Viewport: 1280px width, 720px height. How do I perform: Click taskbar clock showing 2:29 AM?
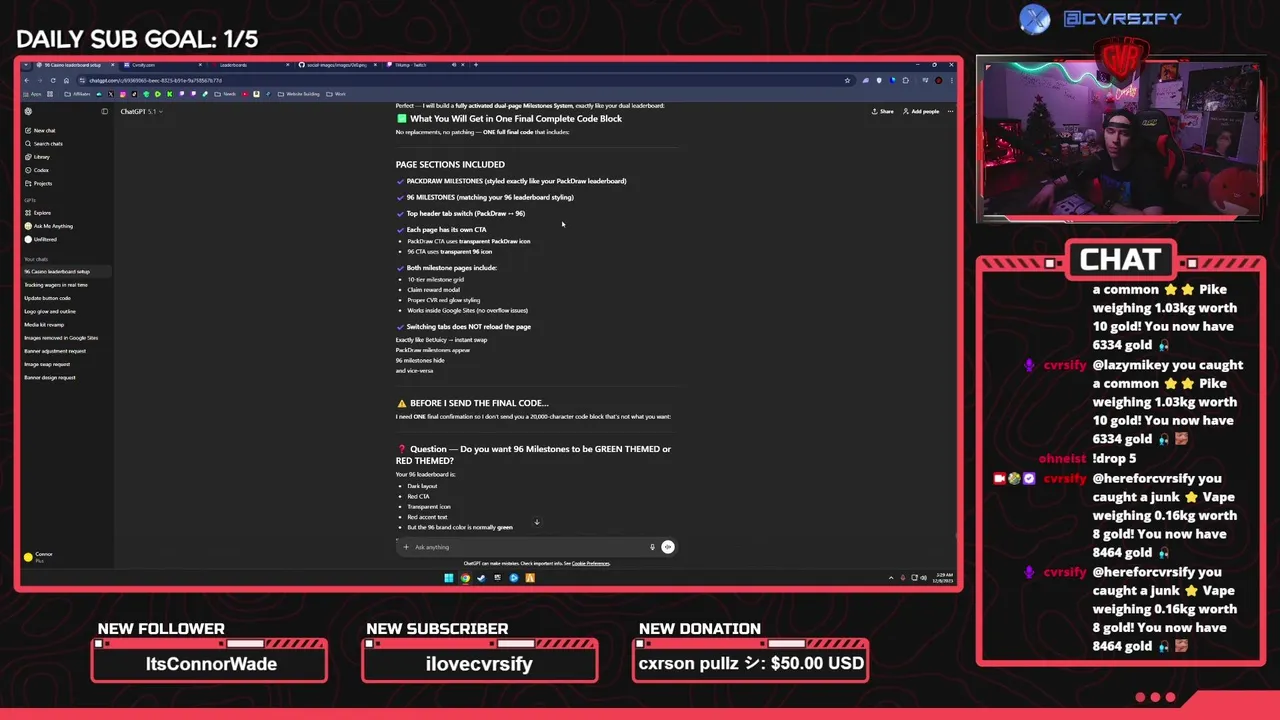(941, 577)
